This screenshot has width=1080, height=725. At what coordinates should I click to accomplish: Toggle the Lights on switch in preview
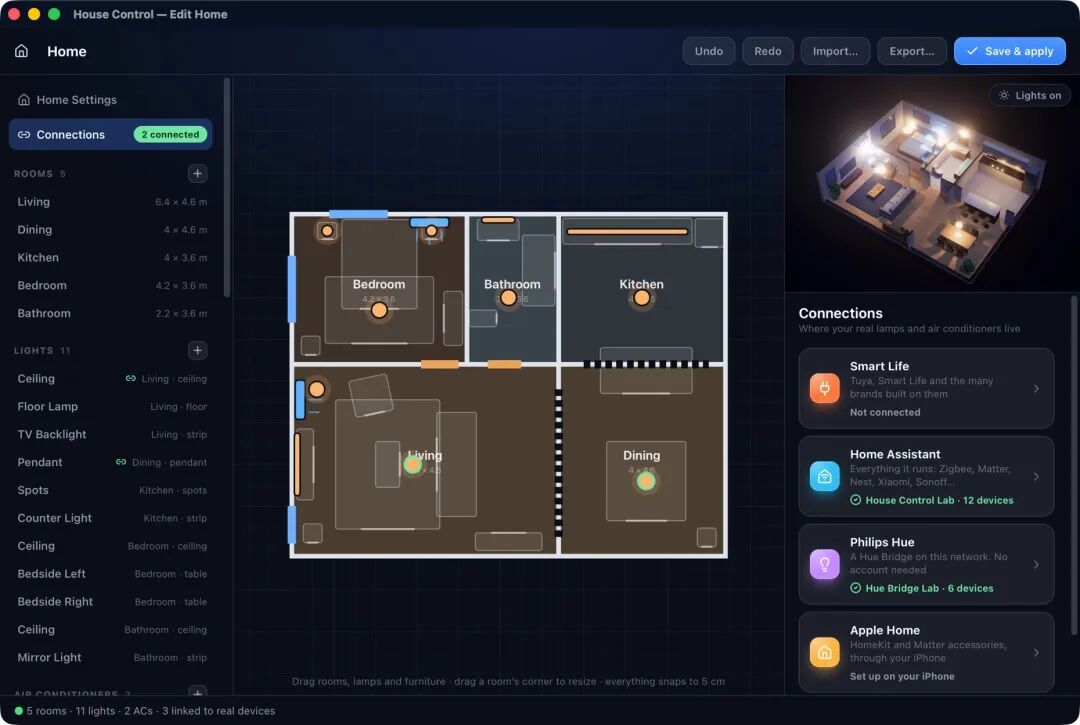pyautogui.click(x=1030, y=95)
